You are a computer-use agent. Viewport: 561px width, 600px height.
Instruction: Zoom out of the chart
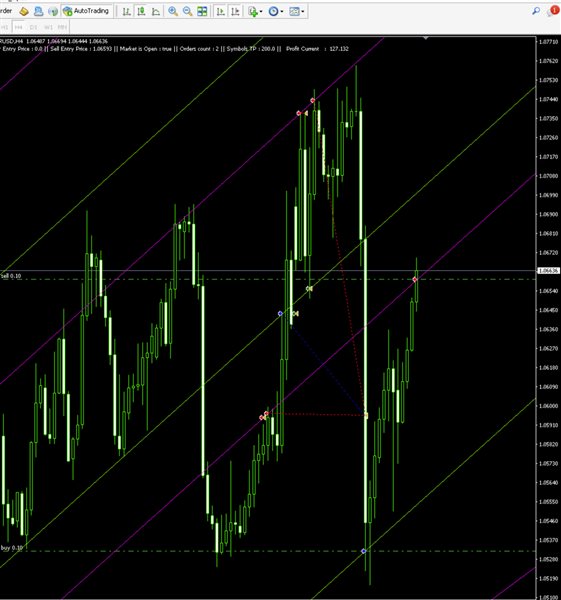point(188,11)
